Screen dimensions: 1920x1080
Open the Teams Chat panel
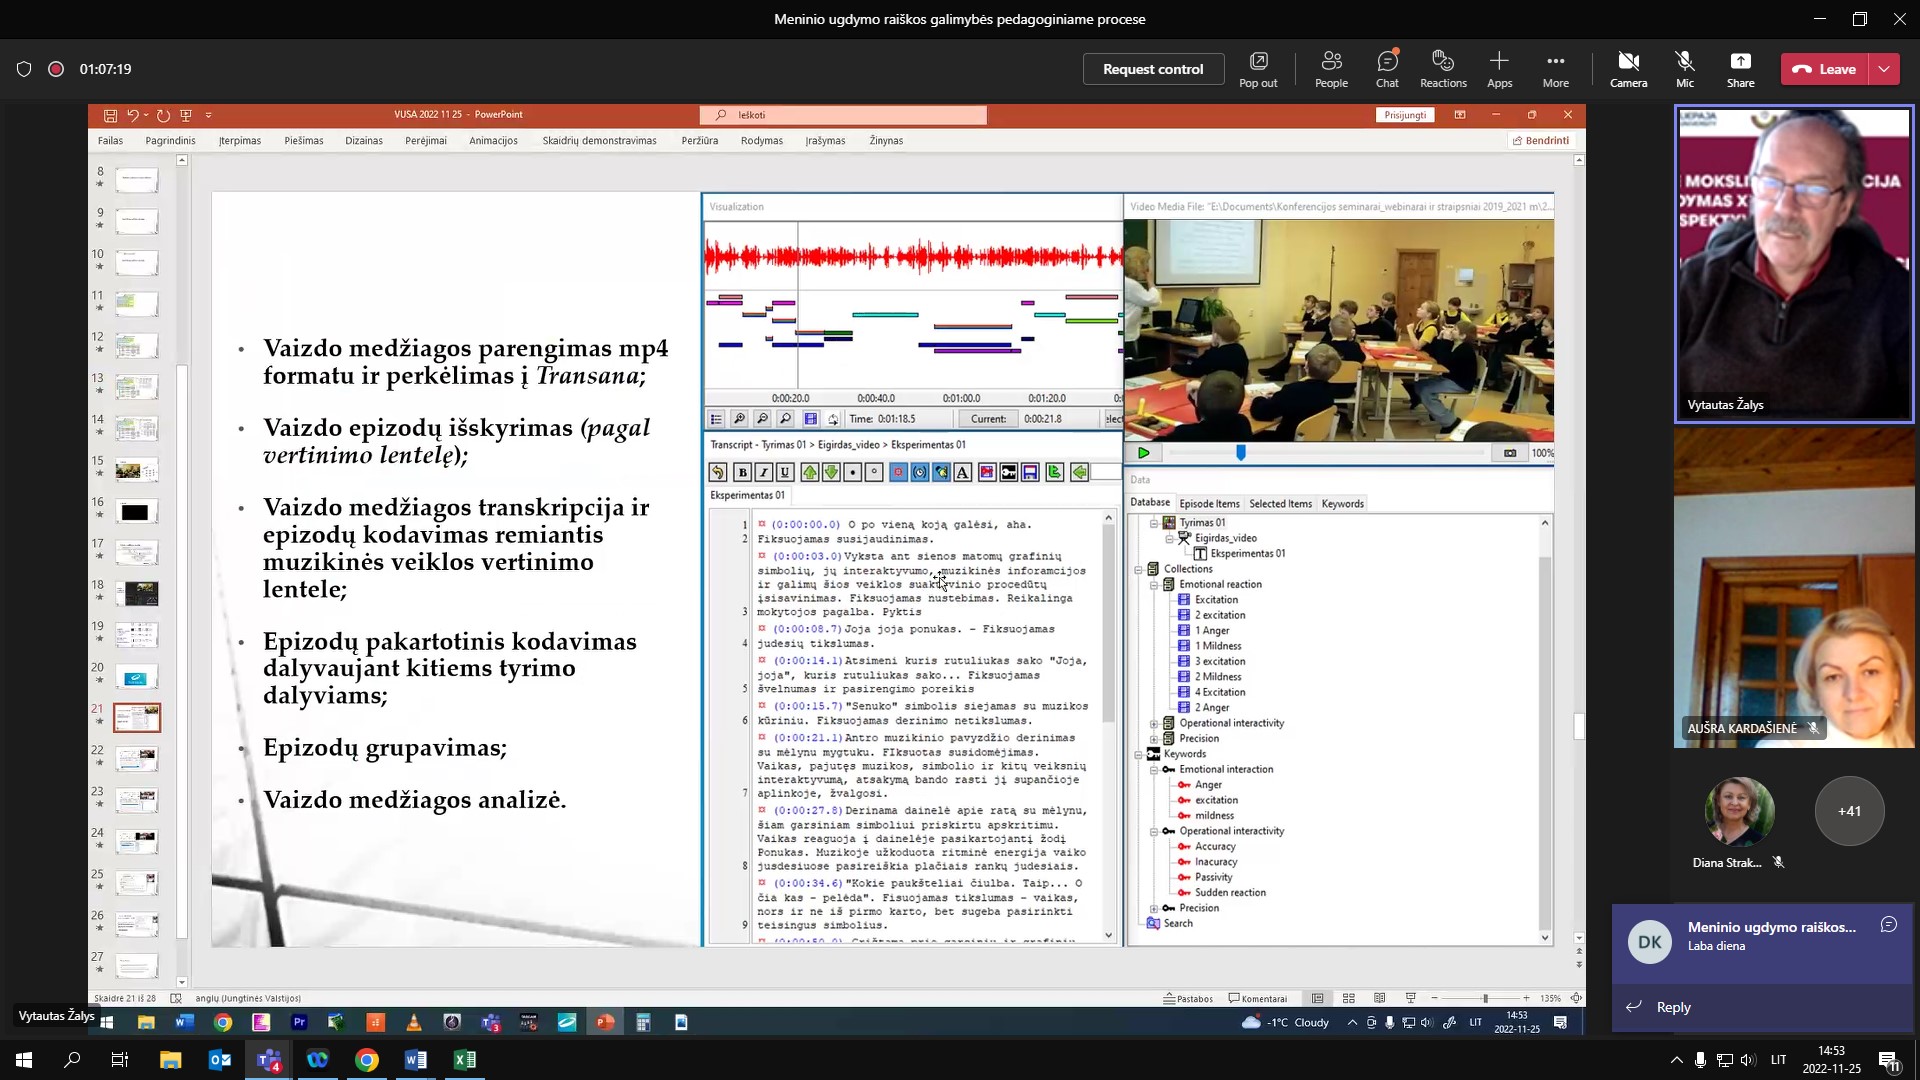[x=1387, y=69]
